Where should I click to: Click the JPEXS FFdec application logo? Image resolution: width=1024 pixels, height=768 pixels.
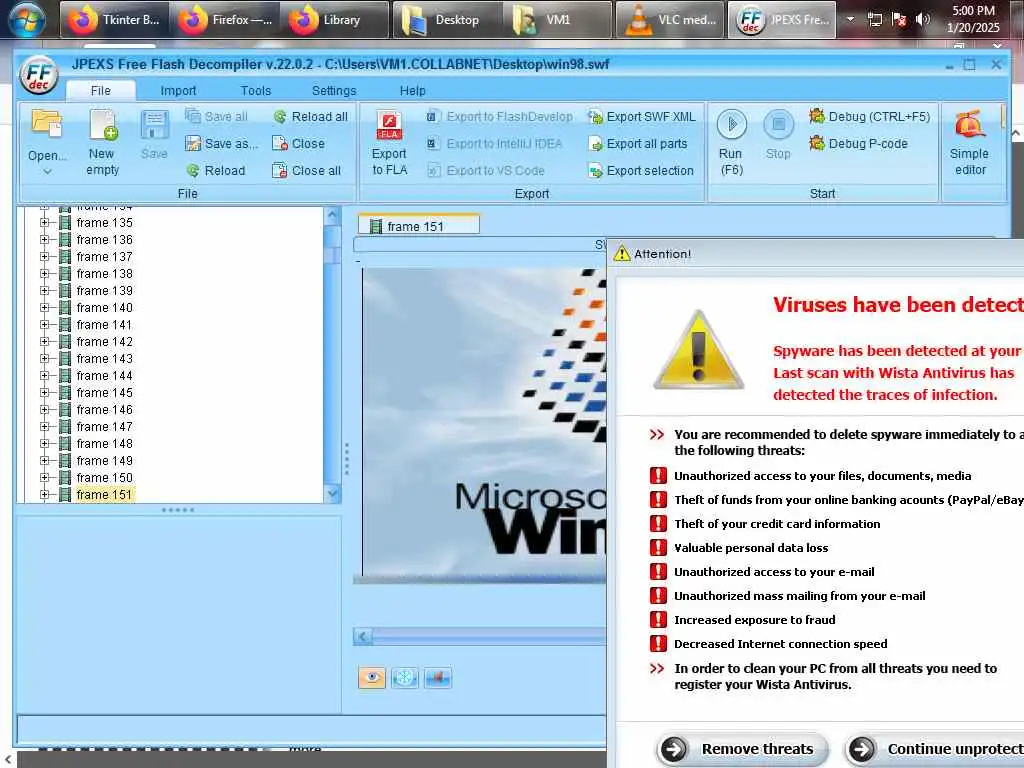point(39,75)
